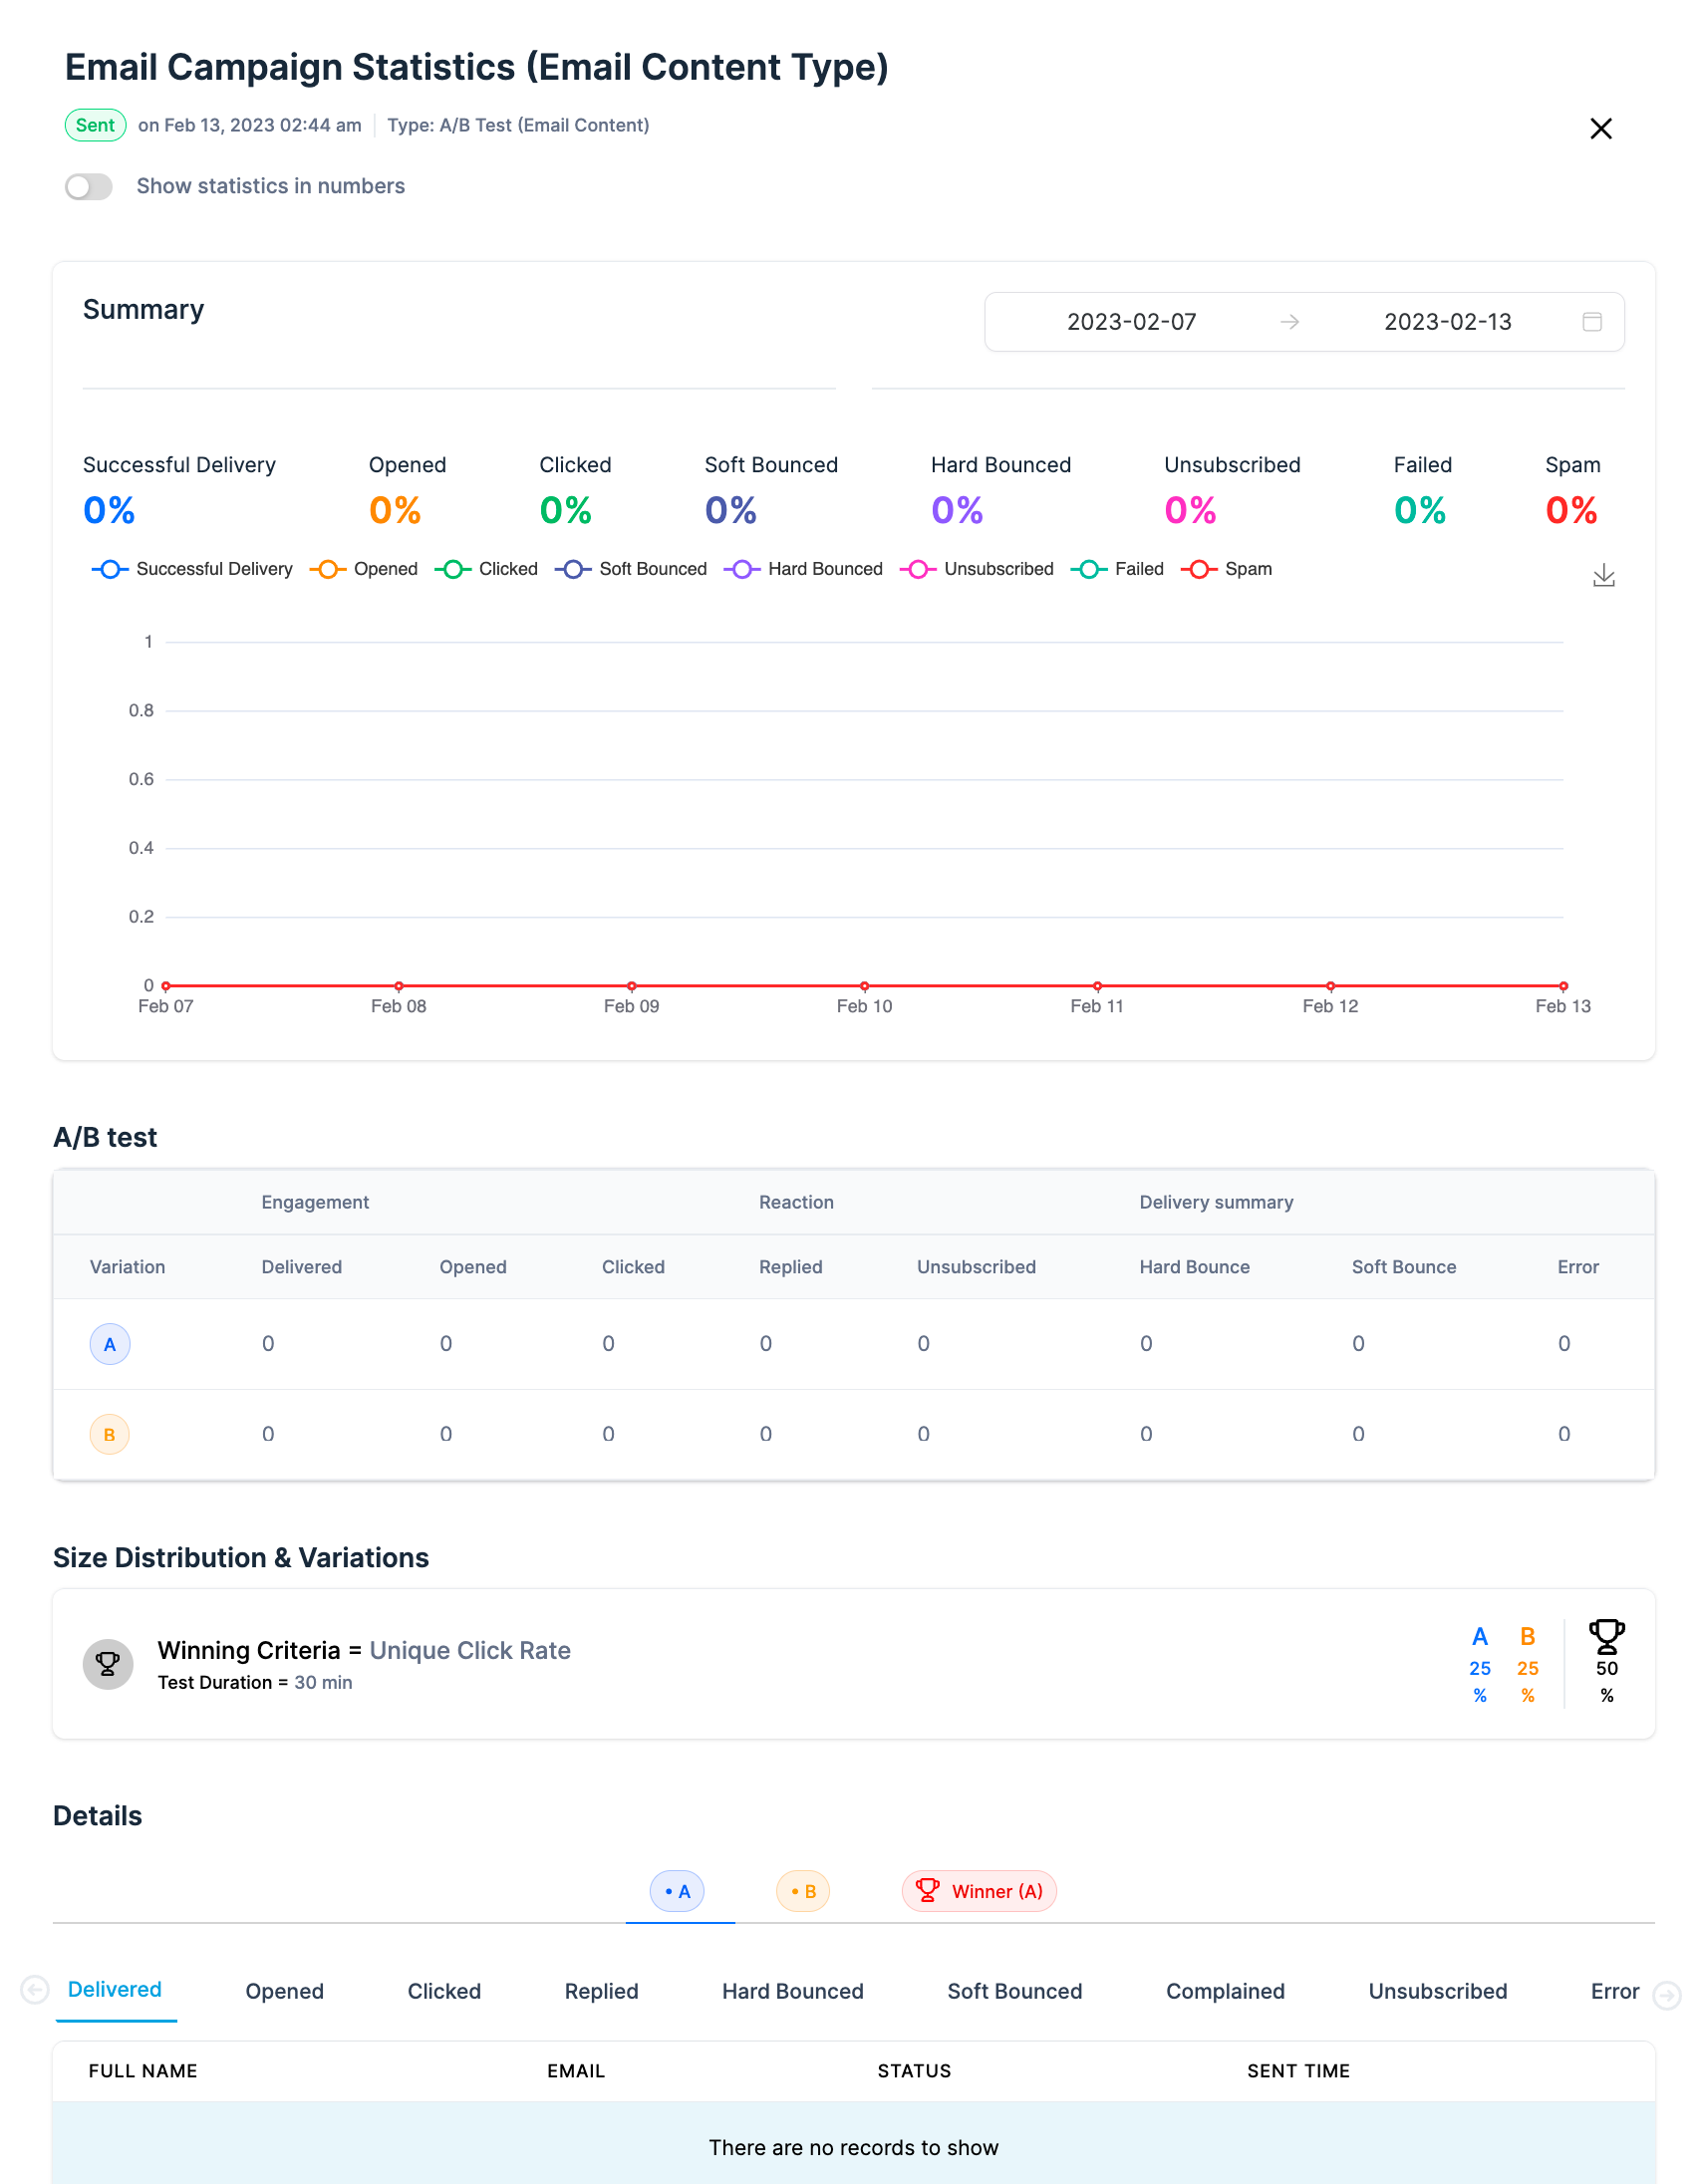Open the calendar date picker icon
This screenshot has width=1698, height=2184.
coord(1592,322)
